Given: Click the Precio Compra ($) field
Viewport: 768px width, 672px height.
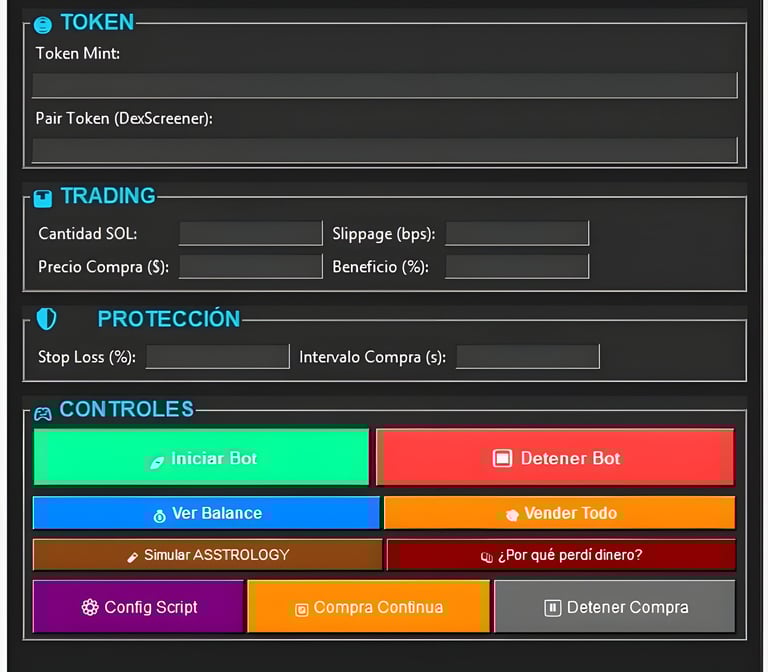Looking at the screenshot, I should click(x=251, y=266).
